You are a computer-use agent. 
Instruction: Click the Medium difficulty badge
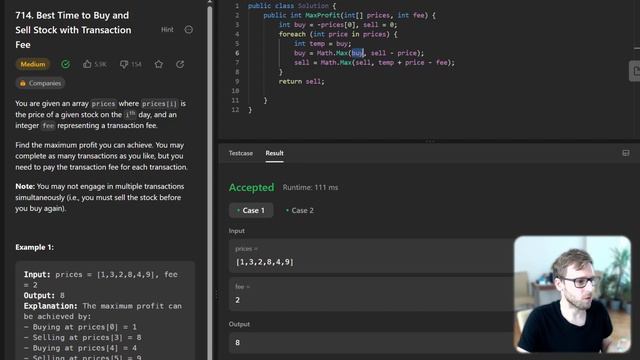coord(33,64)
